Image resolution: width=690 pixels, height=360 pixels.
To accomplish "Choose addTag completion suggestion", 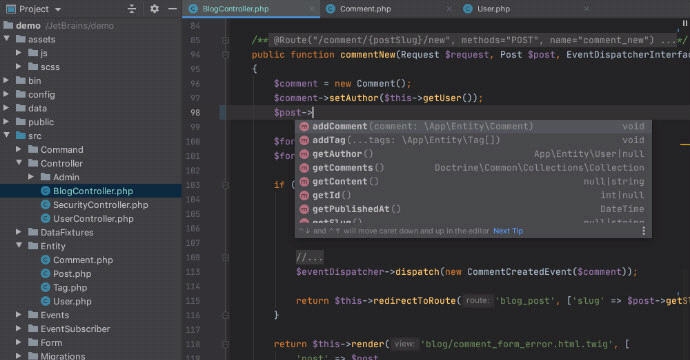I will [x=473, y=140].
